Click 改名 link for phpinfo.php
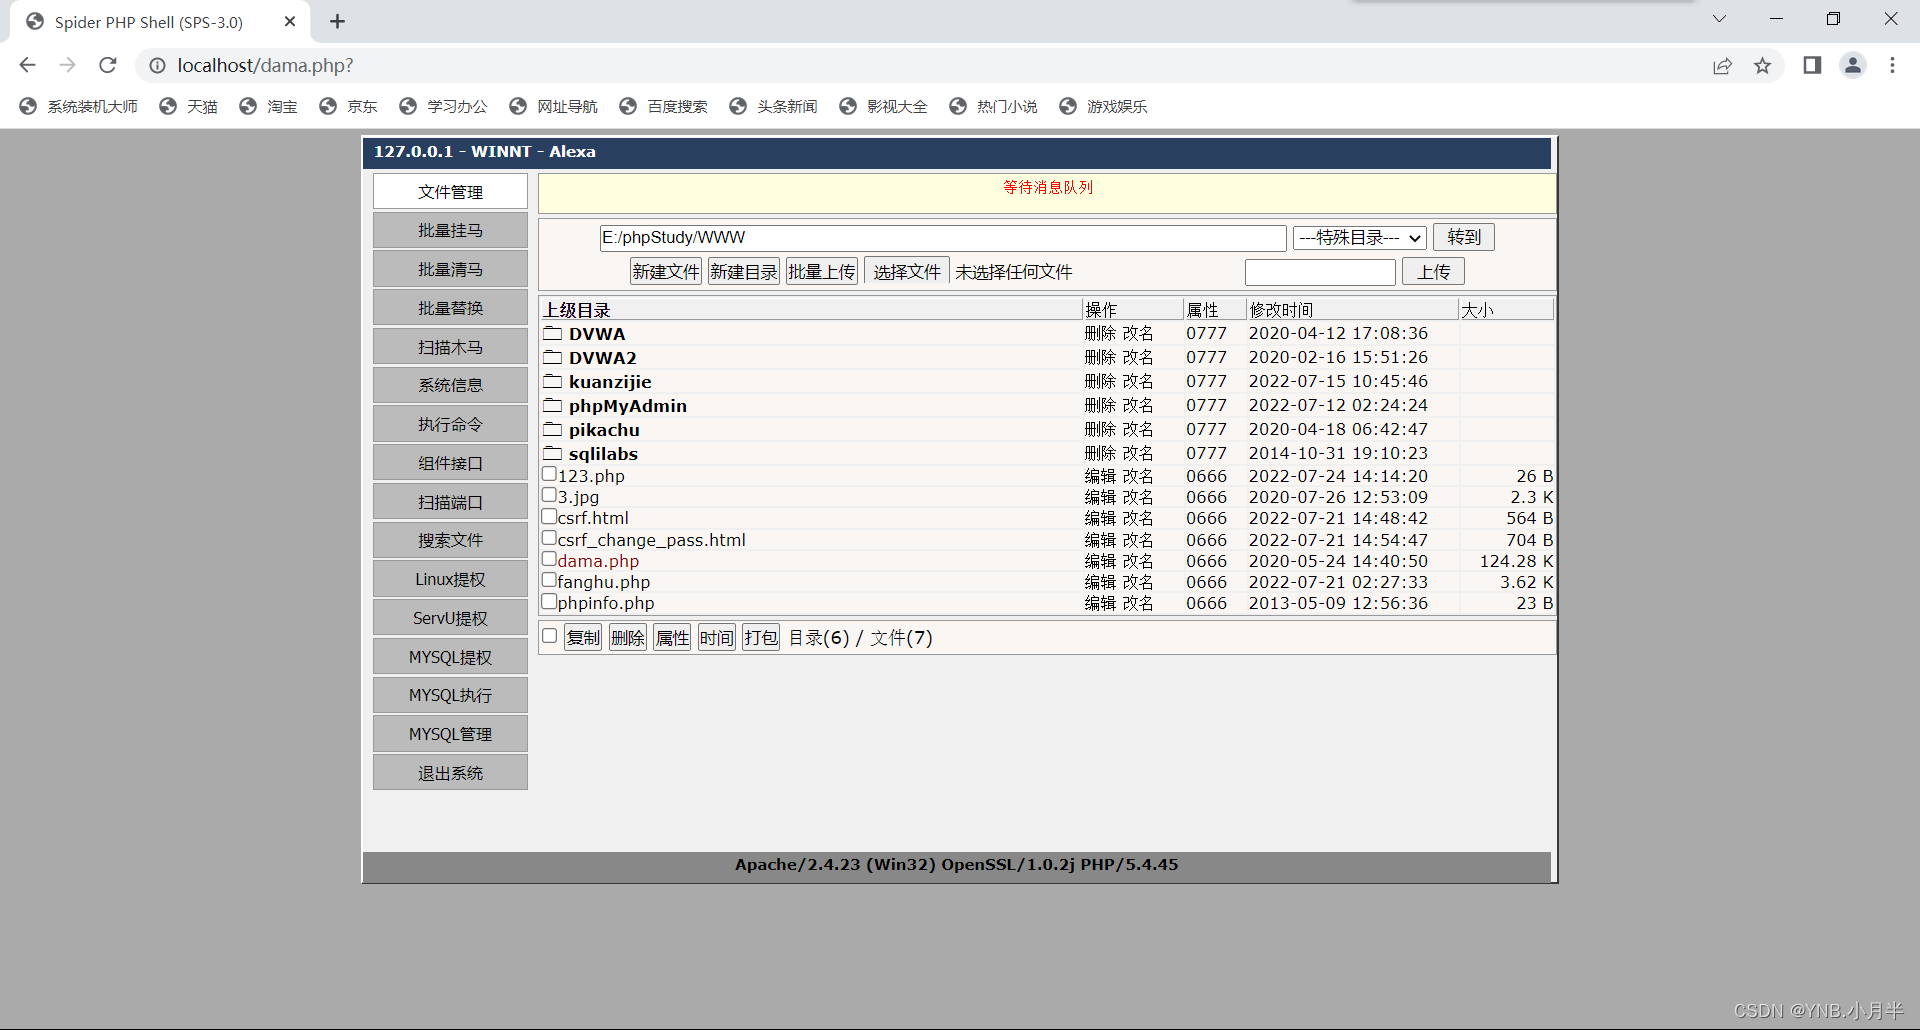 [1138, 603]
